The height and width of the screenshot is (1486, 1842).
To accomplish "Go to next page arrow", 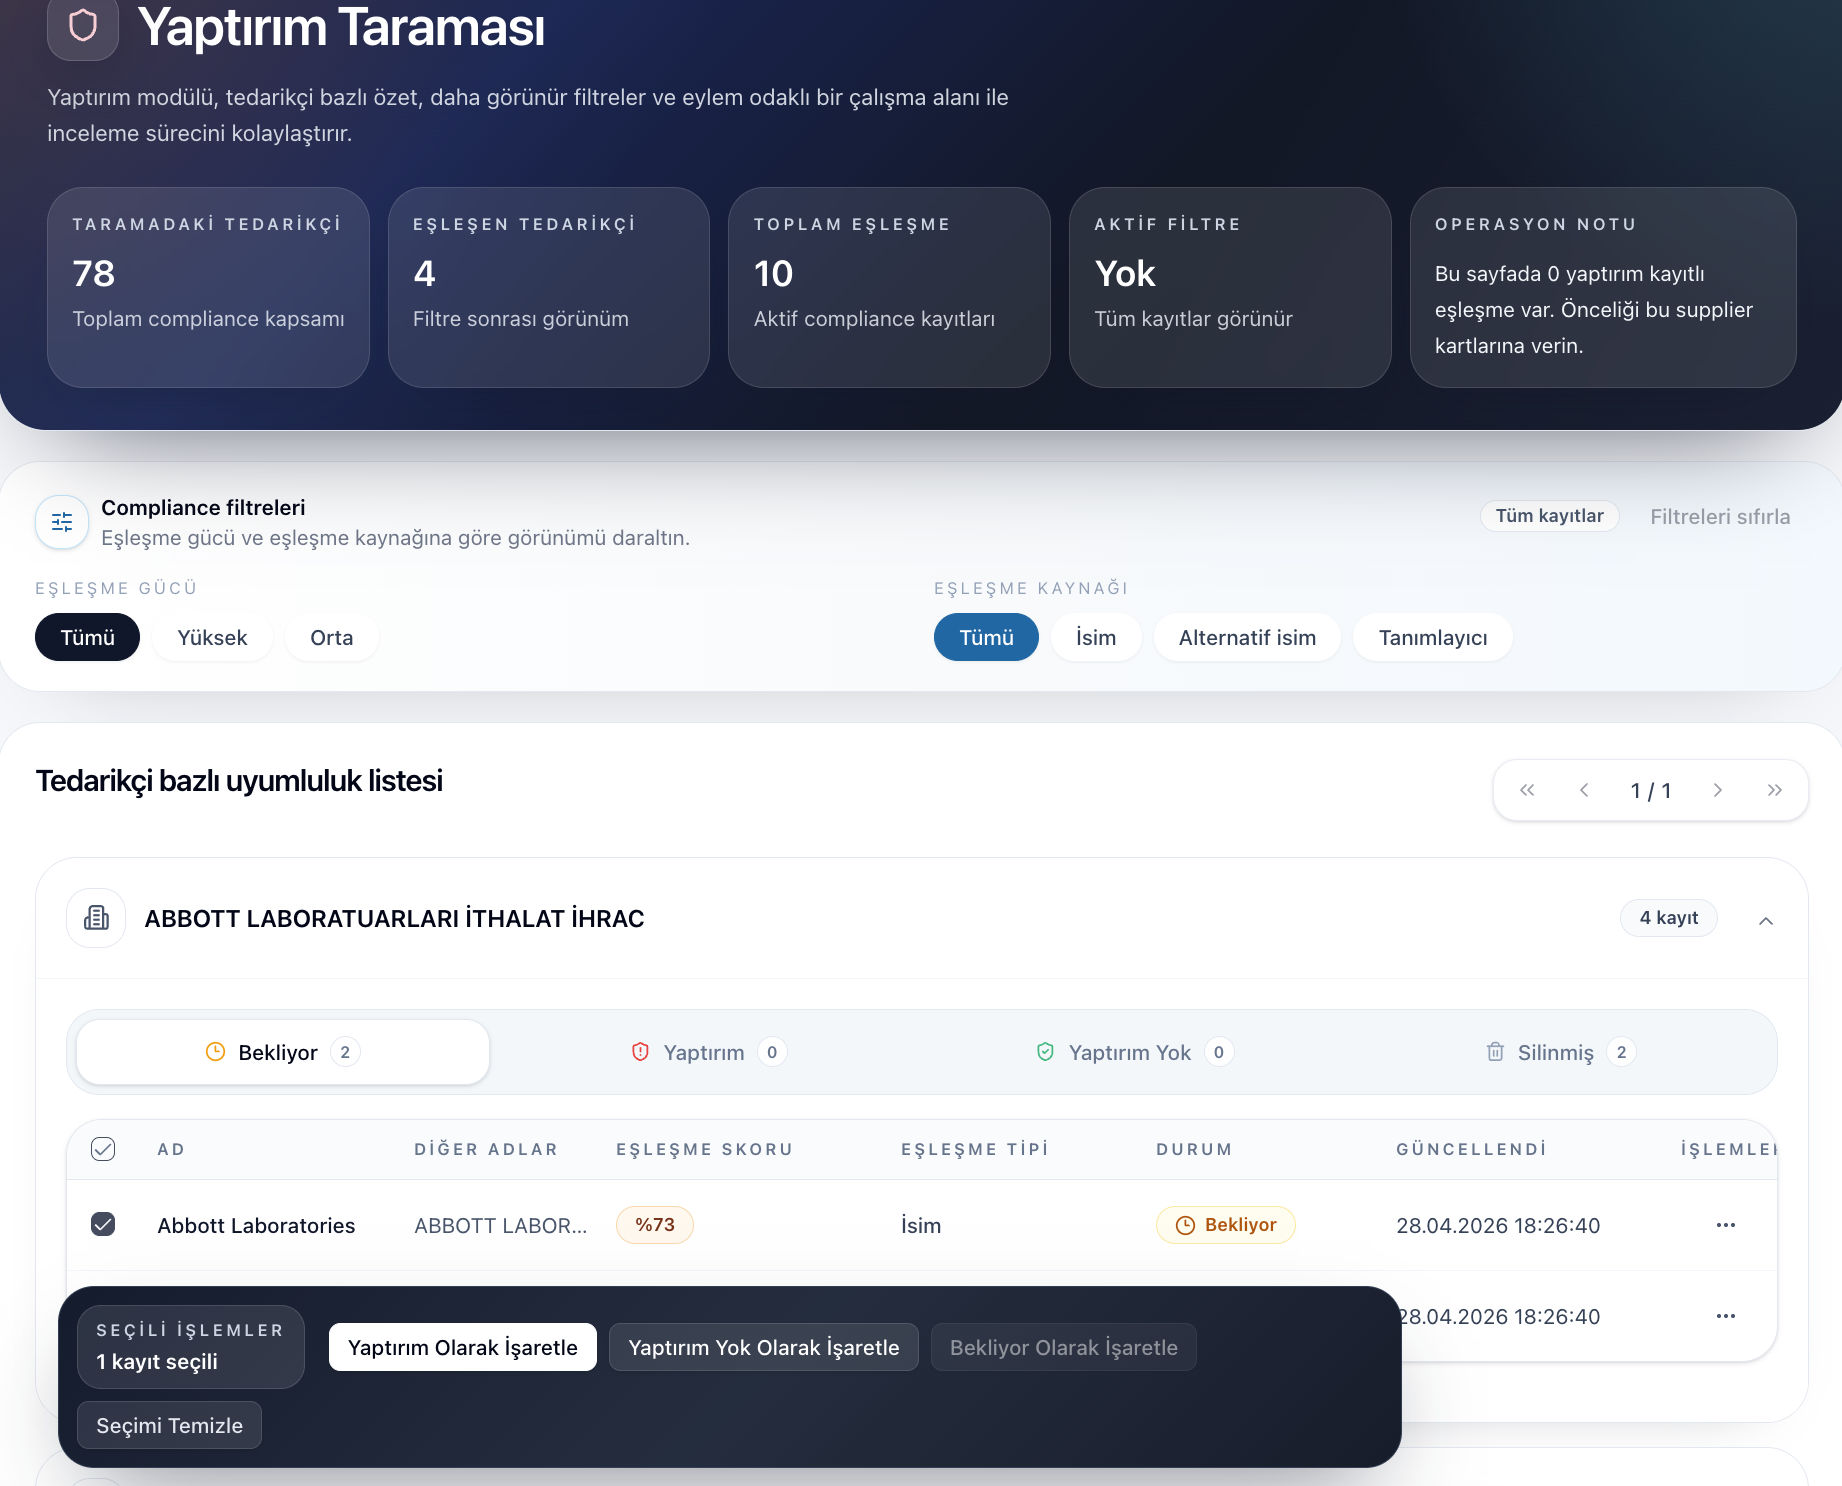I will [1718, 790].
